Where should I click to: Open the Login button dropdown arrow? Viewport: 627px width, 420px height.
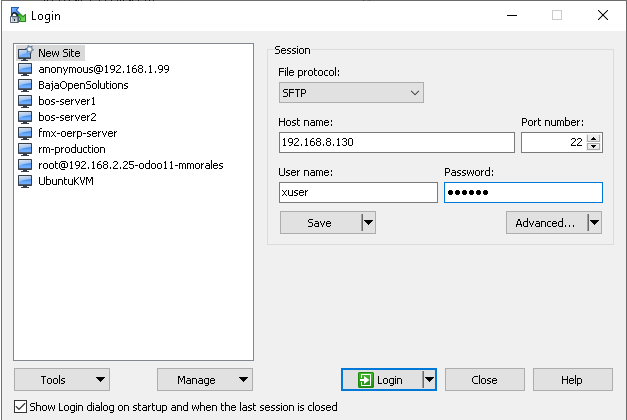coord(429,380)
